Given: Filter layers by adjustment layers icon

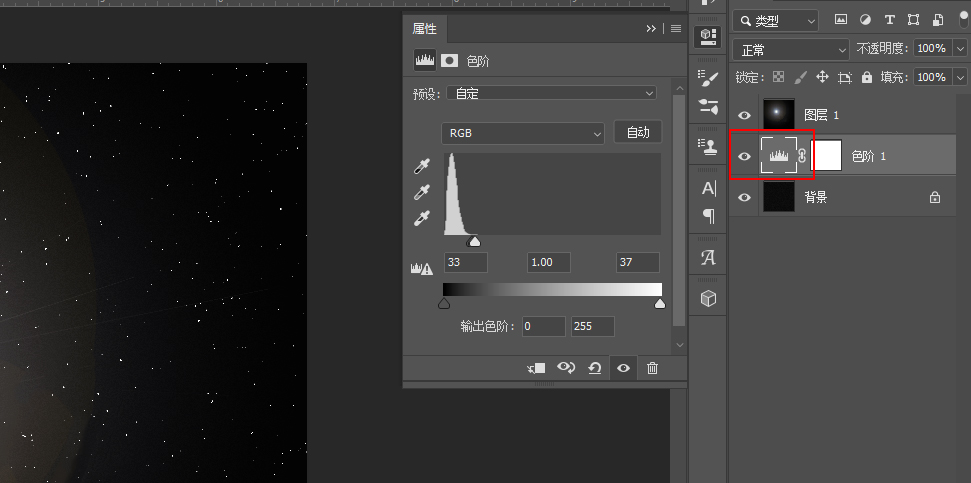Looking at the screenshot, I should click(x=865, y=20).
